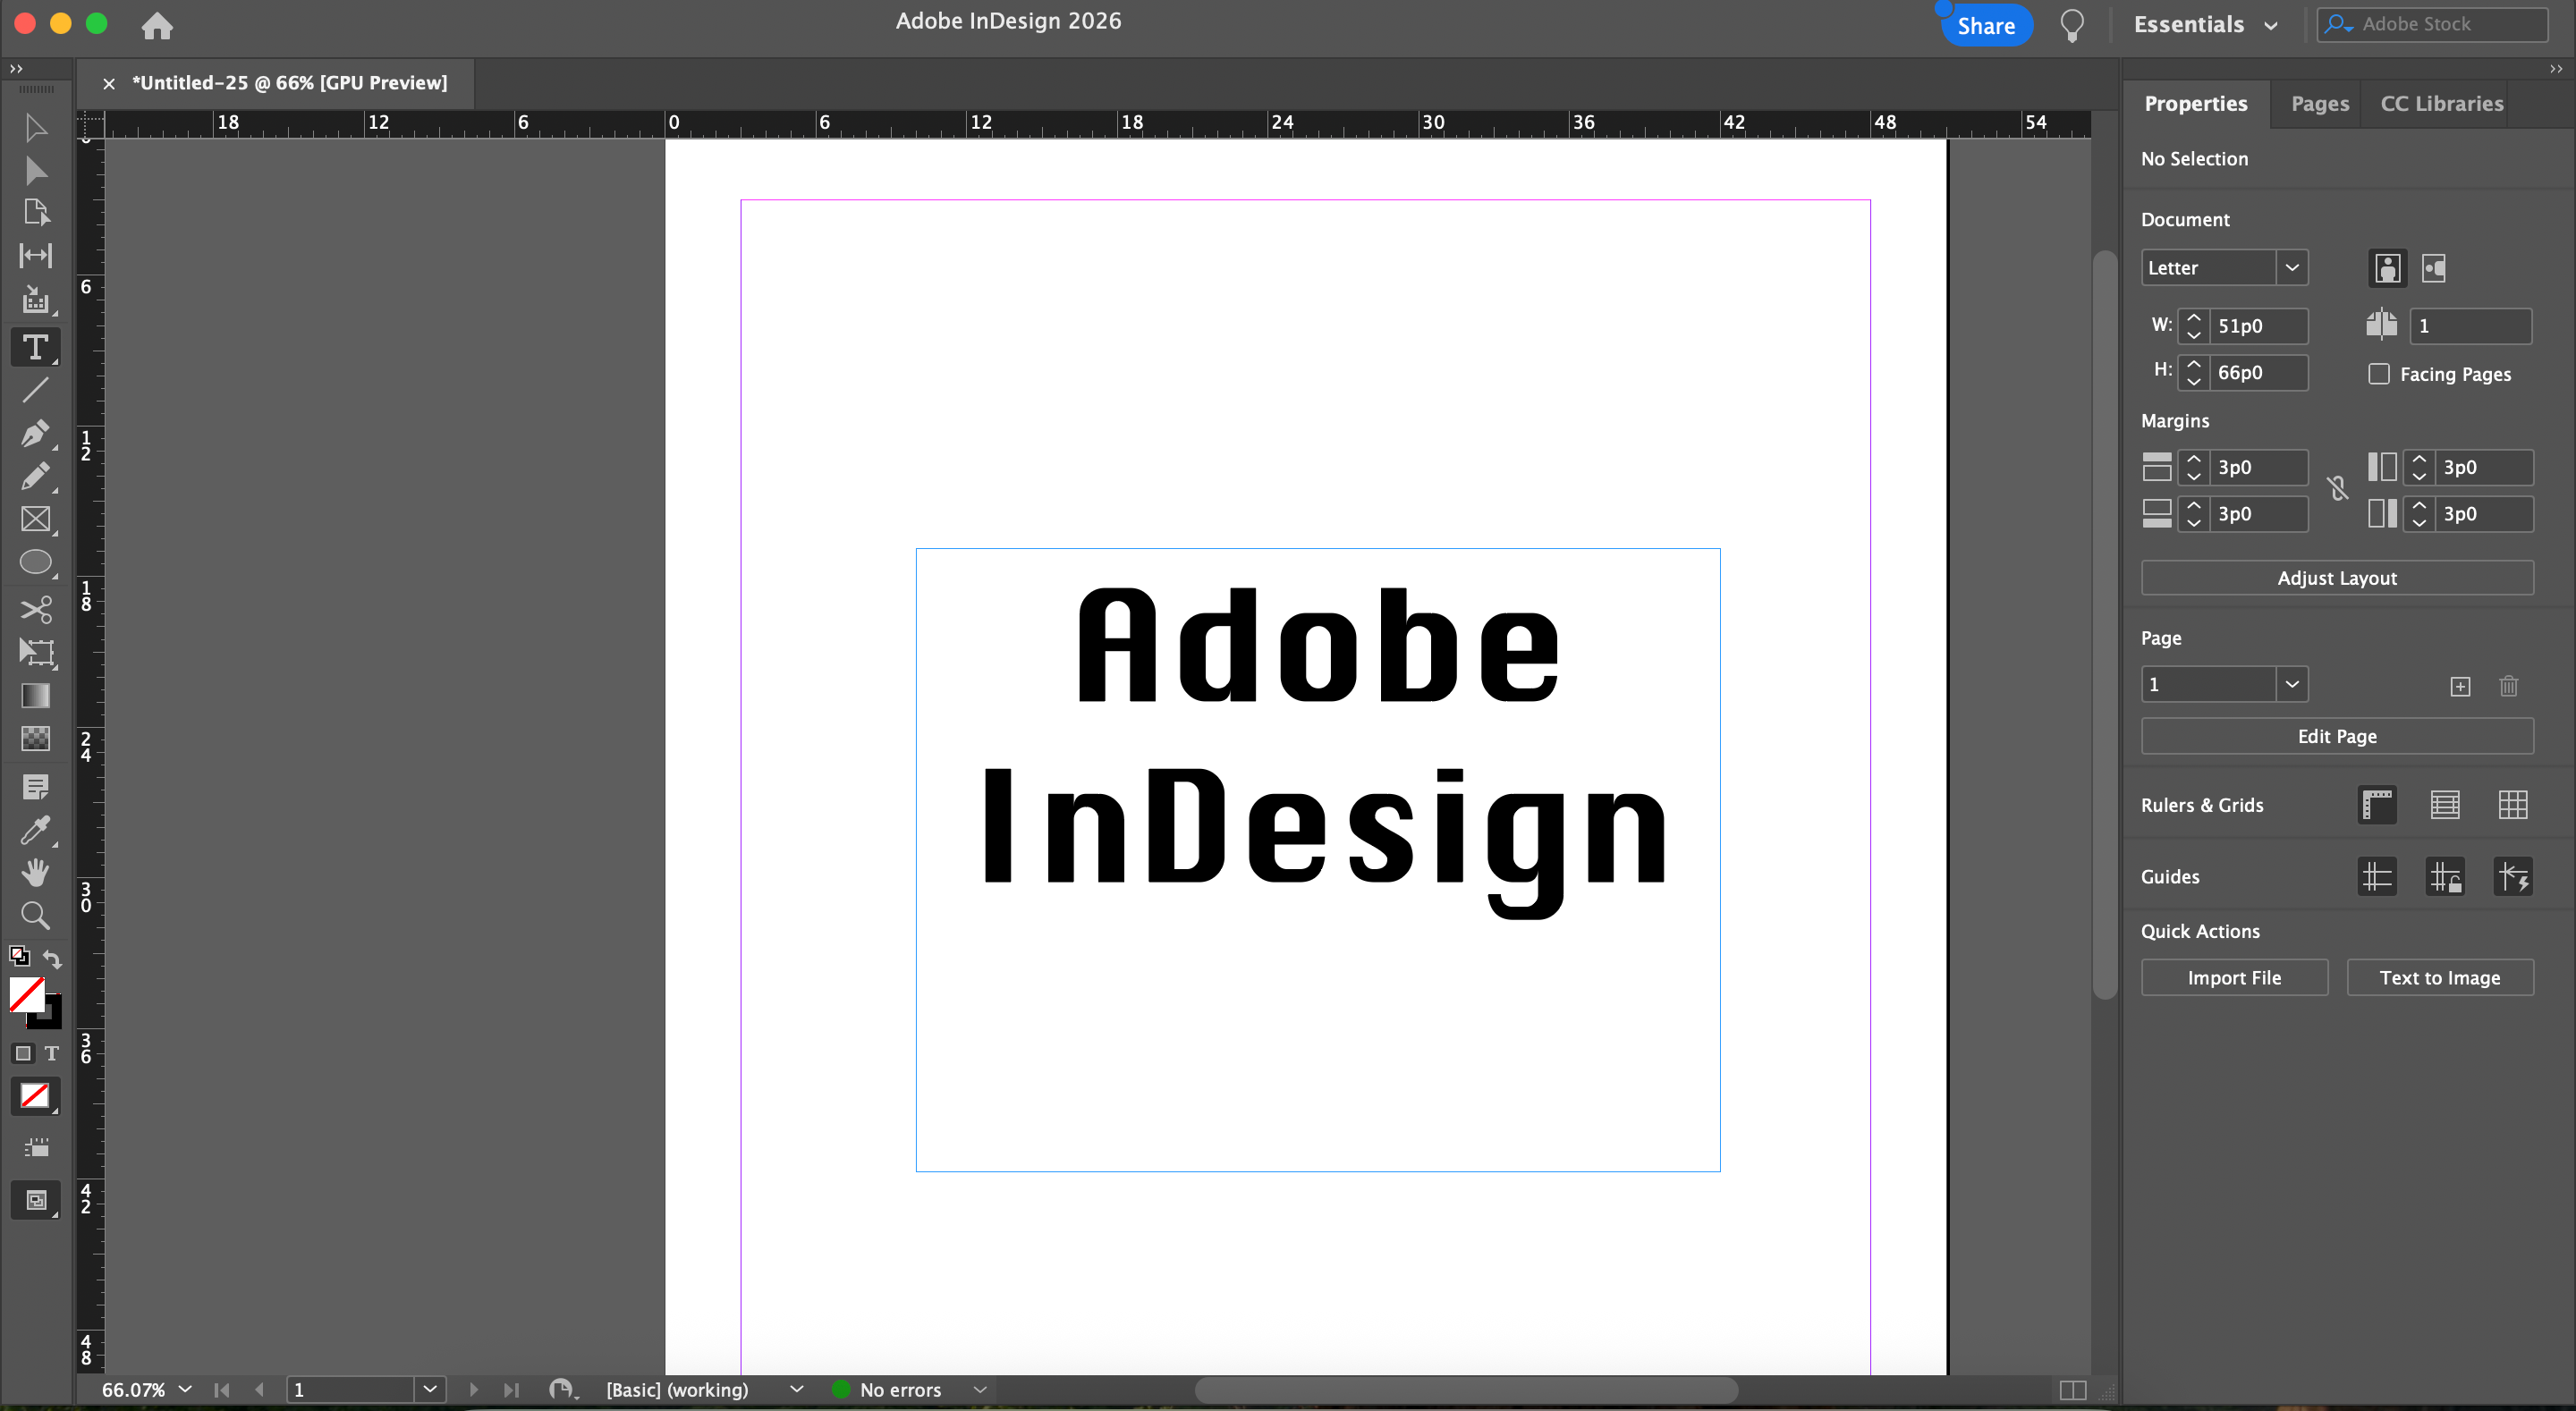Expand the Essentials workspace dropdown
The height and width of the screenshot is (1411, 2576).
[x=2270, y=26]
